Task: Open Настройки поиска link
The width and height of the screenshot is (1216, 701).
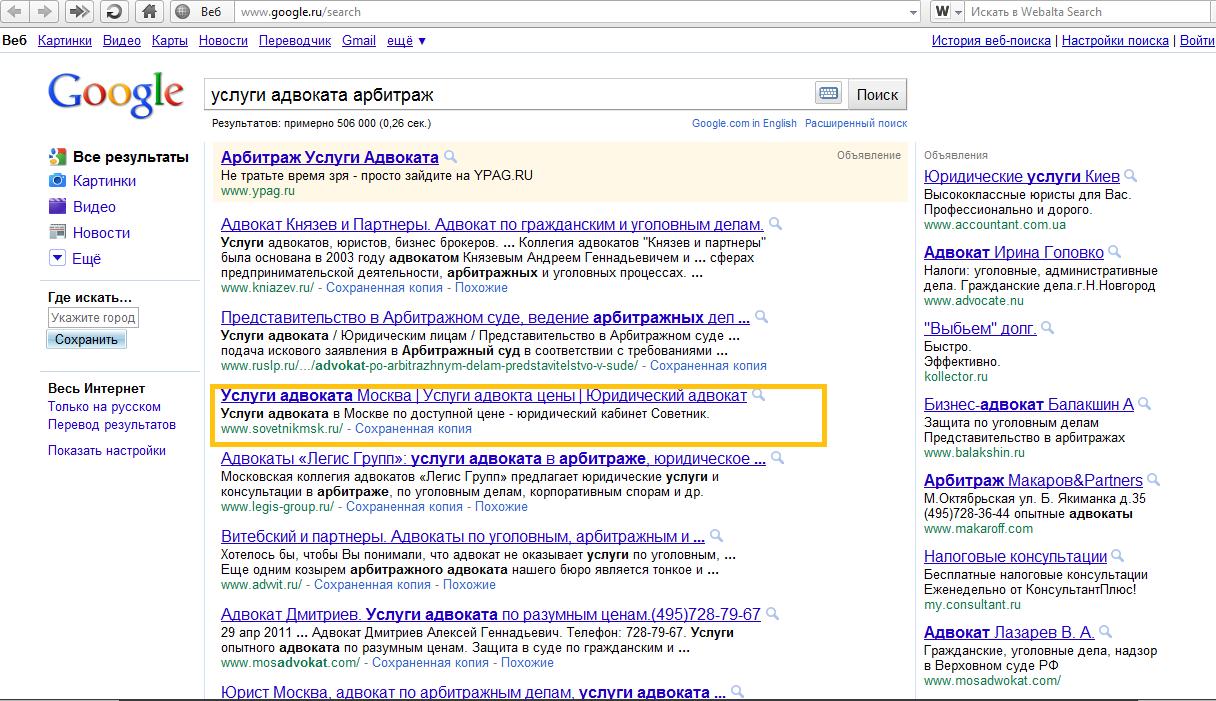Action: tap(1115, 41)
